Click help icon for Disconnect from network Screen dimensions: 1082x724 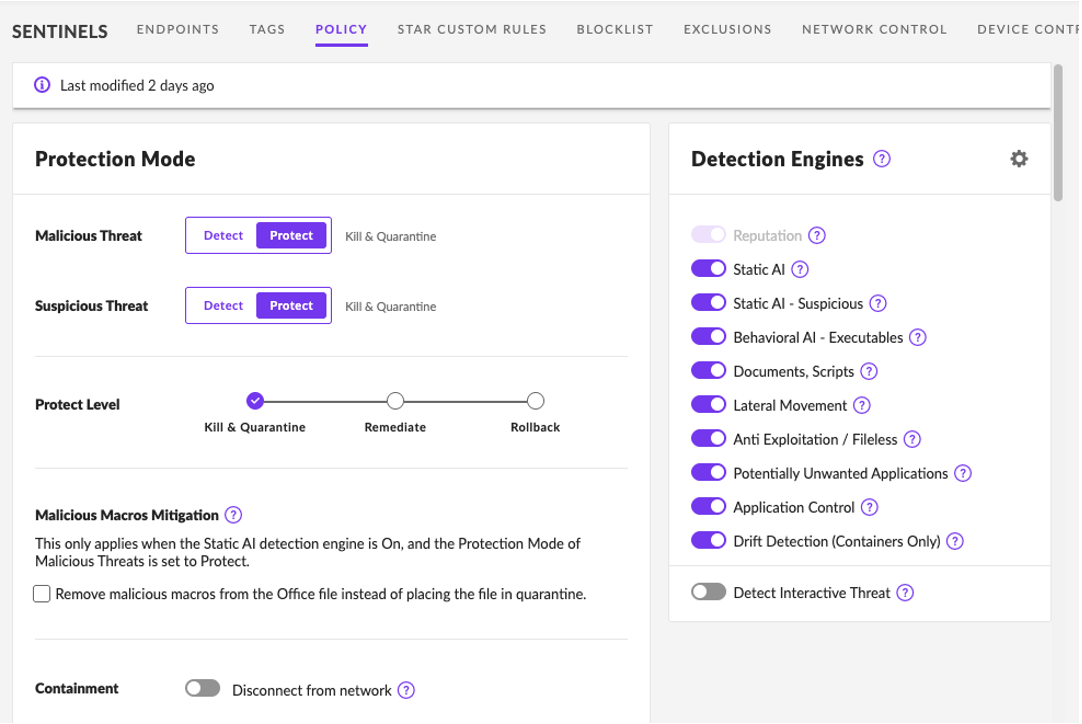[x=406, y=691]
